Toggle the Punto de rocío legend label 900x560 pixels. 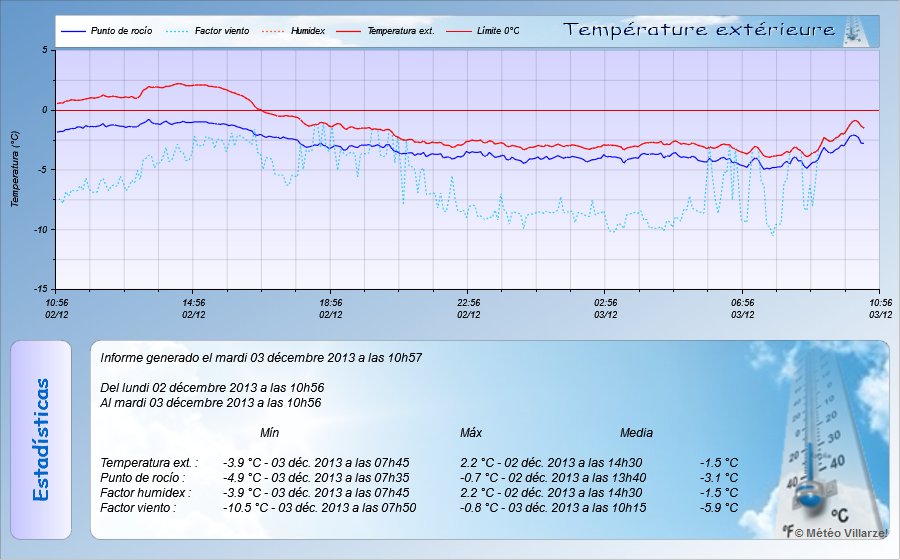click(x=121, y=31)
